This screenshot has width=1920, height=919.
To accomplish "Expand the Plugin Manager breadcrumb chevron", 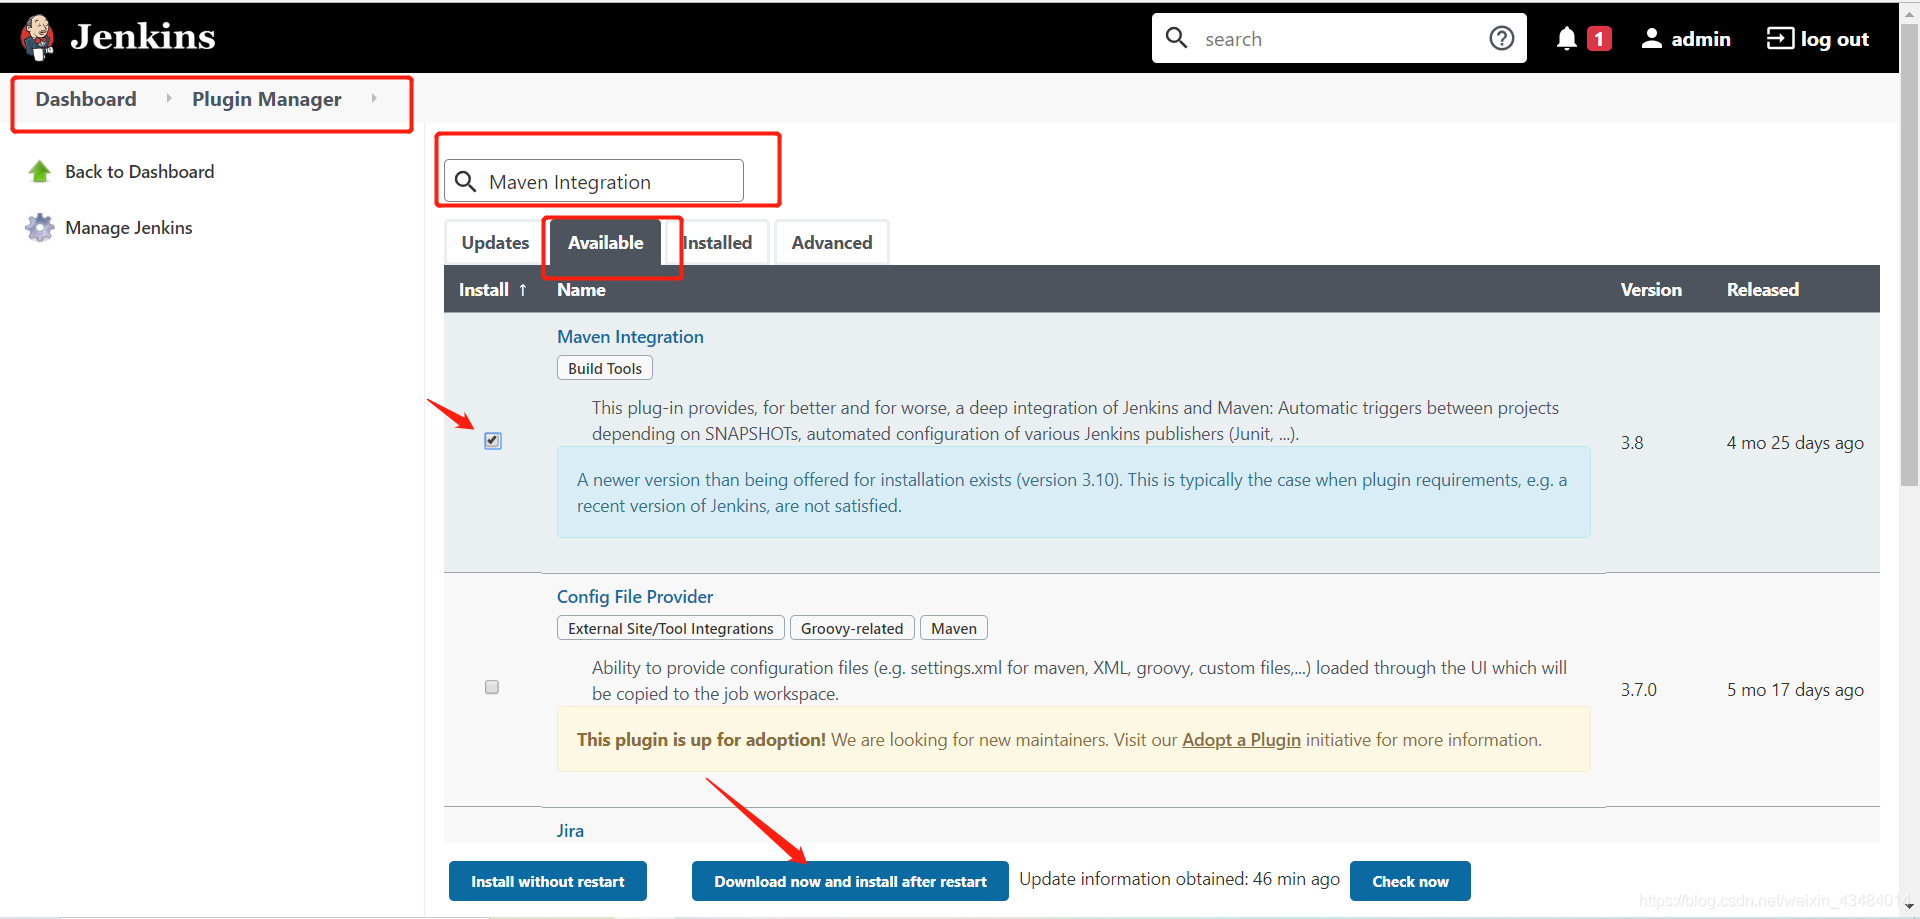I will point(374,98).
